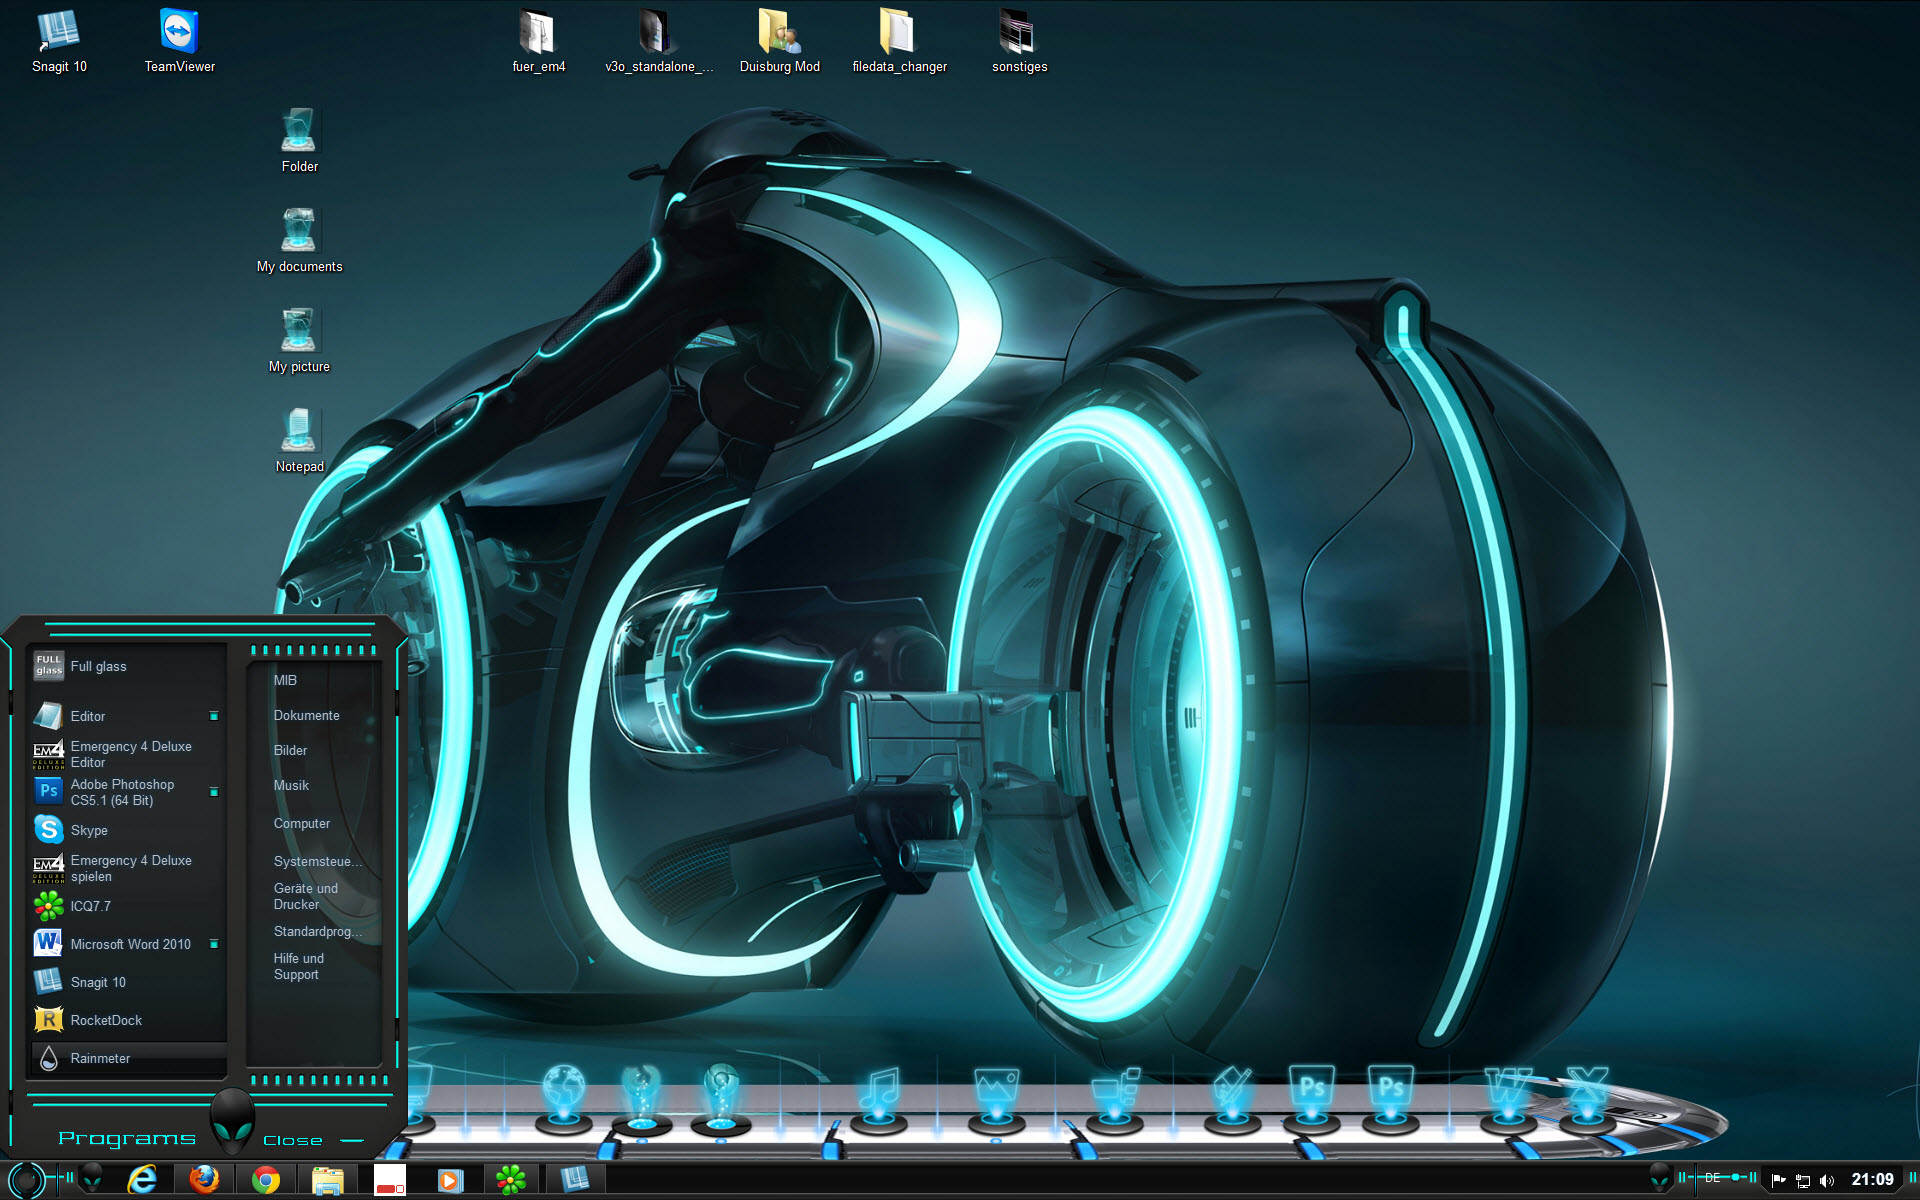Image resolution: width=1920 pixels, height=1200 pixels.
Task: Click the Word hologram icon in the dock
Action: 1508,1098
